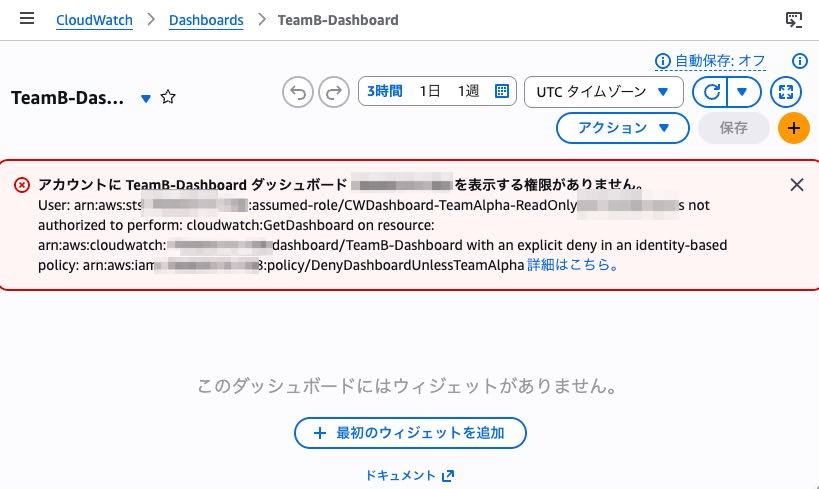Open CloudShell icon in top bar
The image size is (819, 489).
point(793,20)
